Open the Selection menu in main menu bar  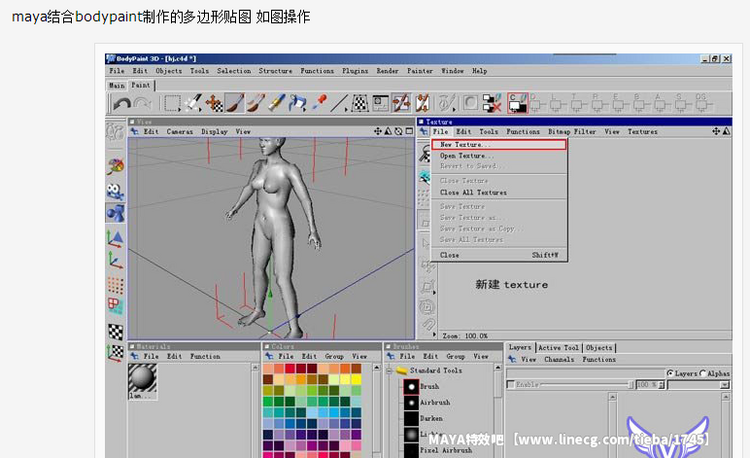[234, 71]
